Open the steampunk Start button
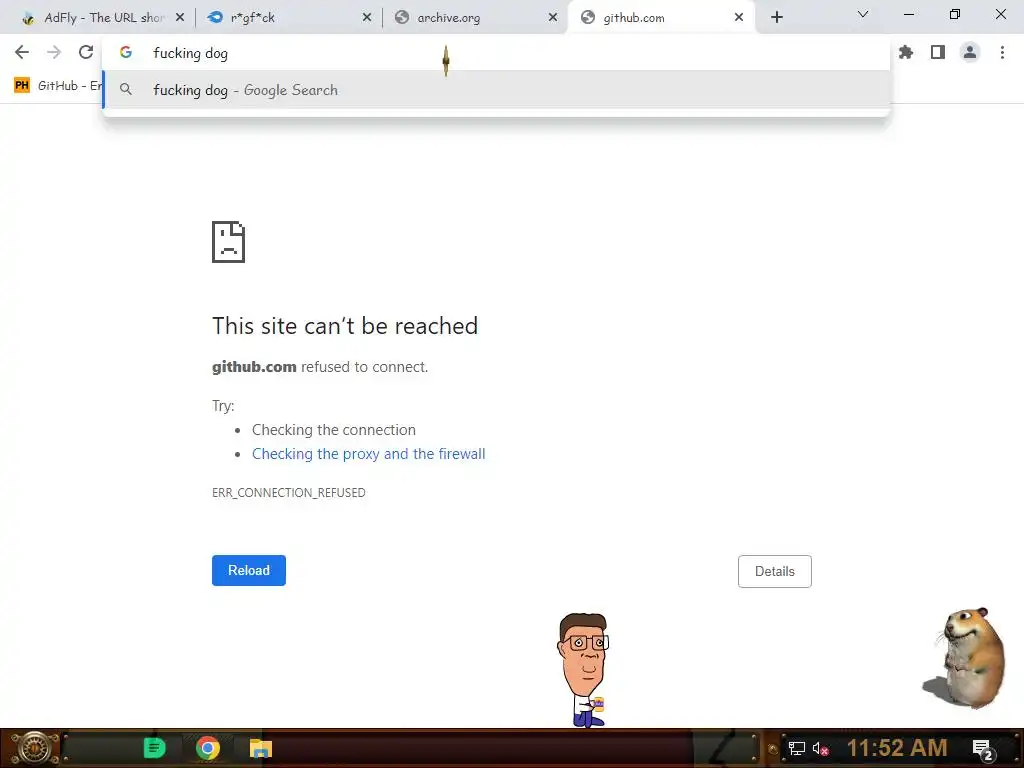Screen dimensions: 1024x768 [33, 748]
